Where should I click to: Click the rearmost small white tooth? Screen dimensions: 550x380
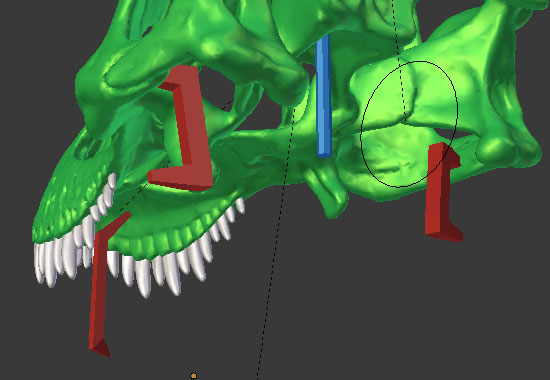coord(240,205)
